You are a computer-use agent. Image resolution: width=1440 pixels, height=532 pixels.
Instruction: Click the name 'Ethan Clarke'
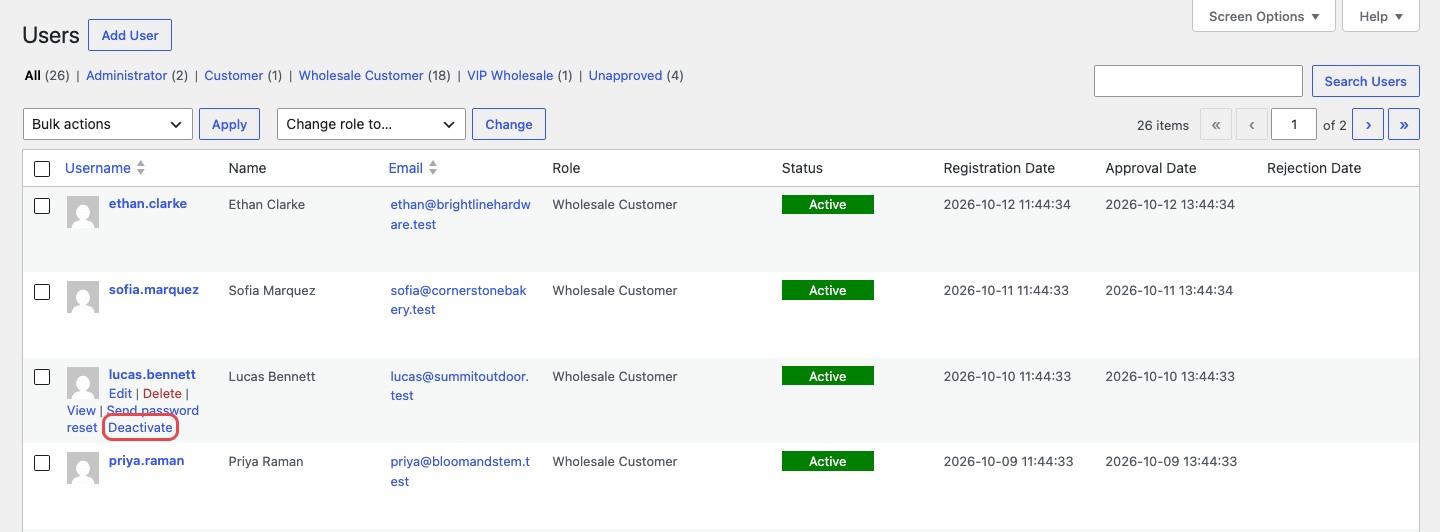coord(267,204)
